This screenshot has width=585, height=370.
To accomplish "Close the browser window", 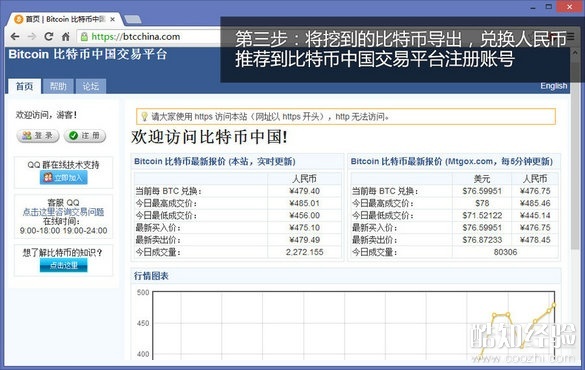I will point(569,7).
